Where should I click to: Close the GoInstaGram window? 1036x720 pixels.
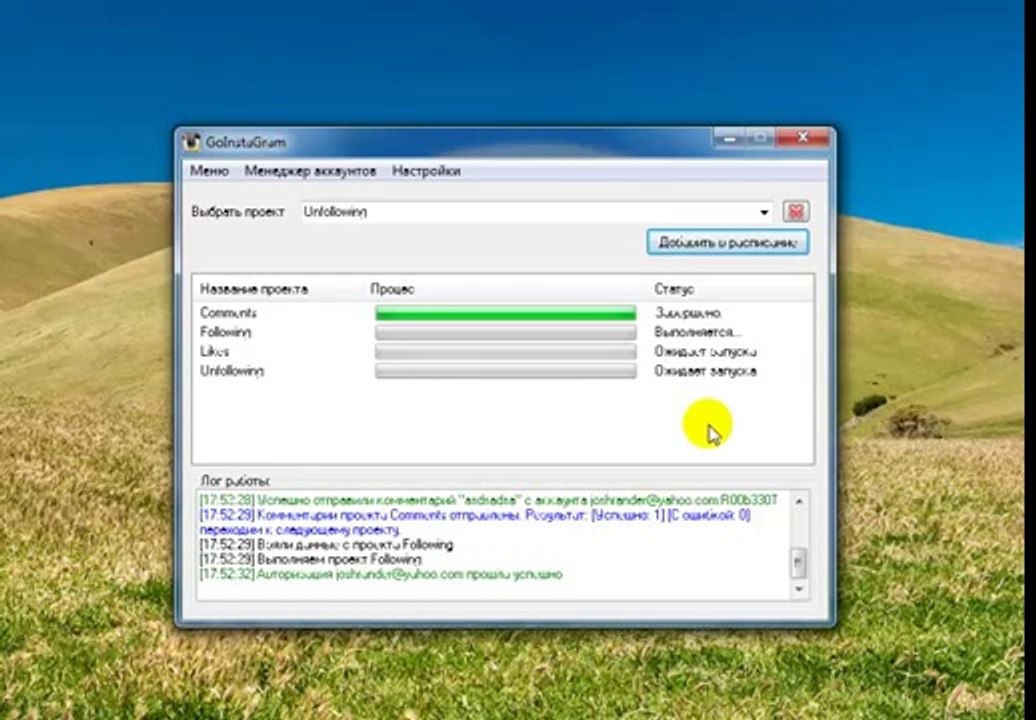tap(802, 138)
